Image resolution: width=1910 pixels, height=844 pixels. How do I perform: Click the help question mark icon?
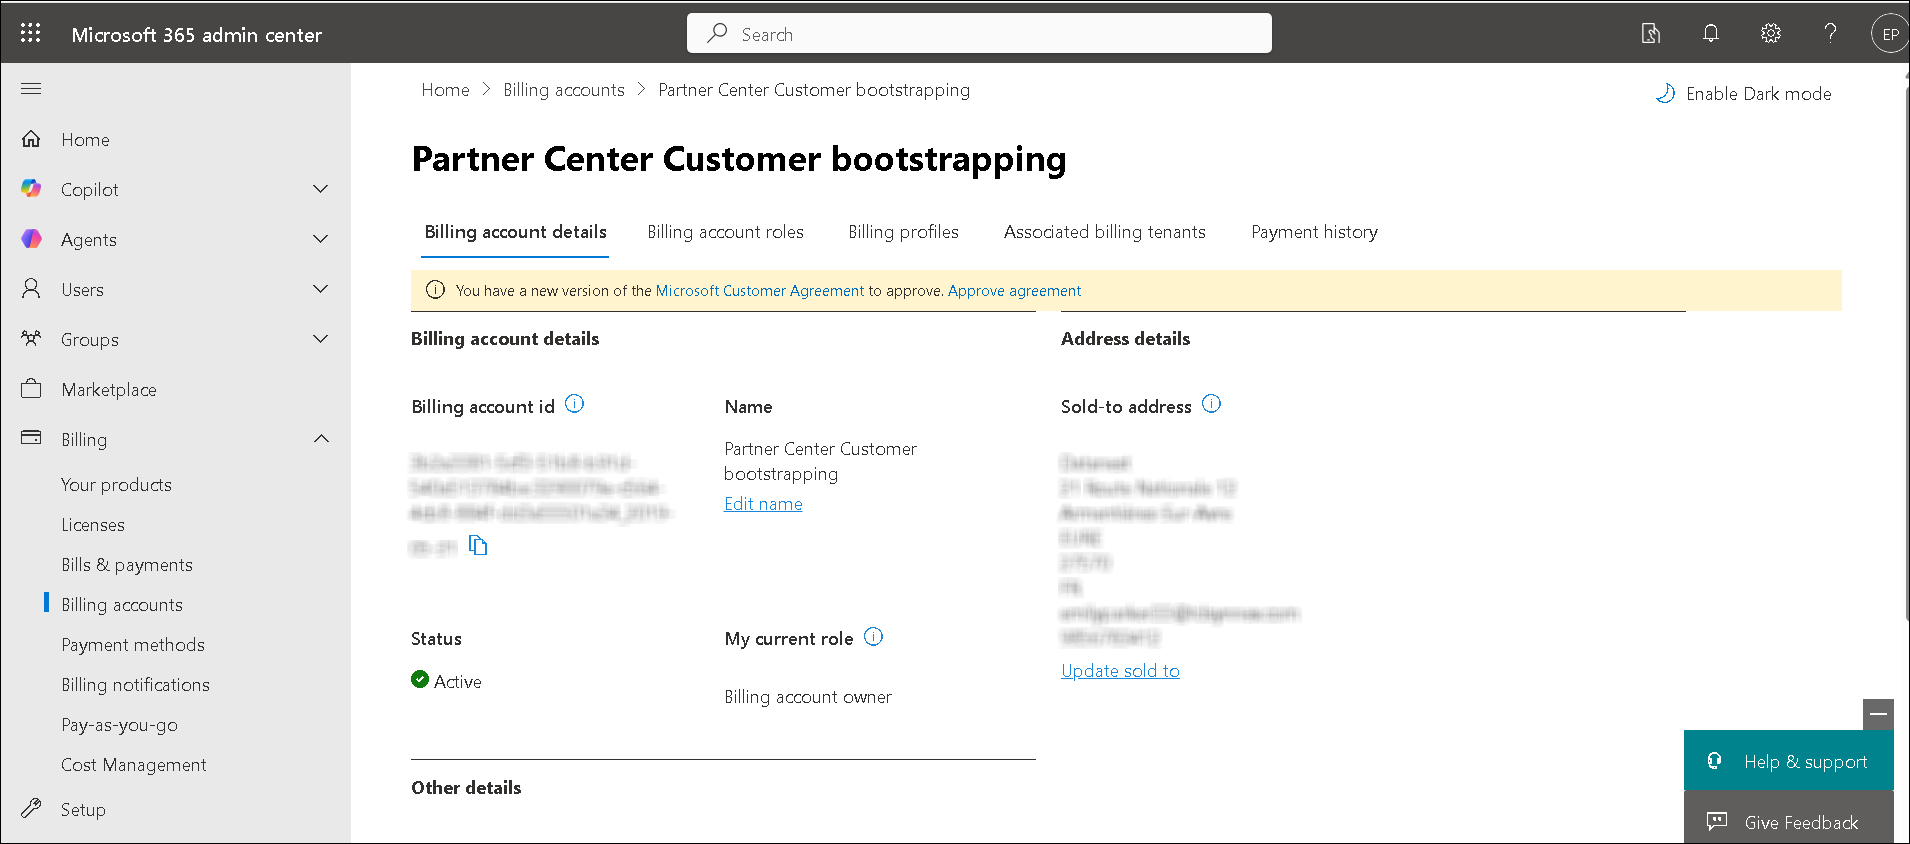click(1830, 33)
